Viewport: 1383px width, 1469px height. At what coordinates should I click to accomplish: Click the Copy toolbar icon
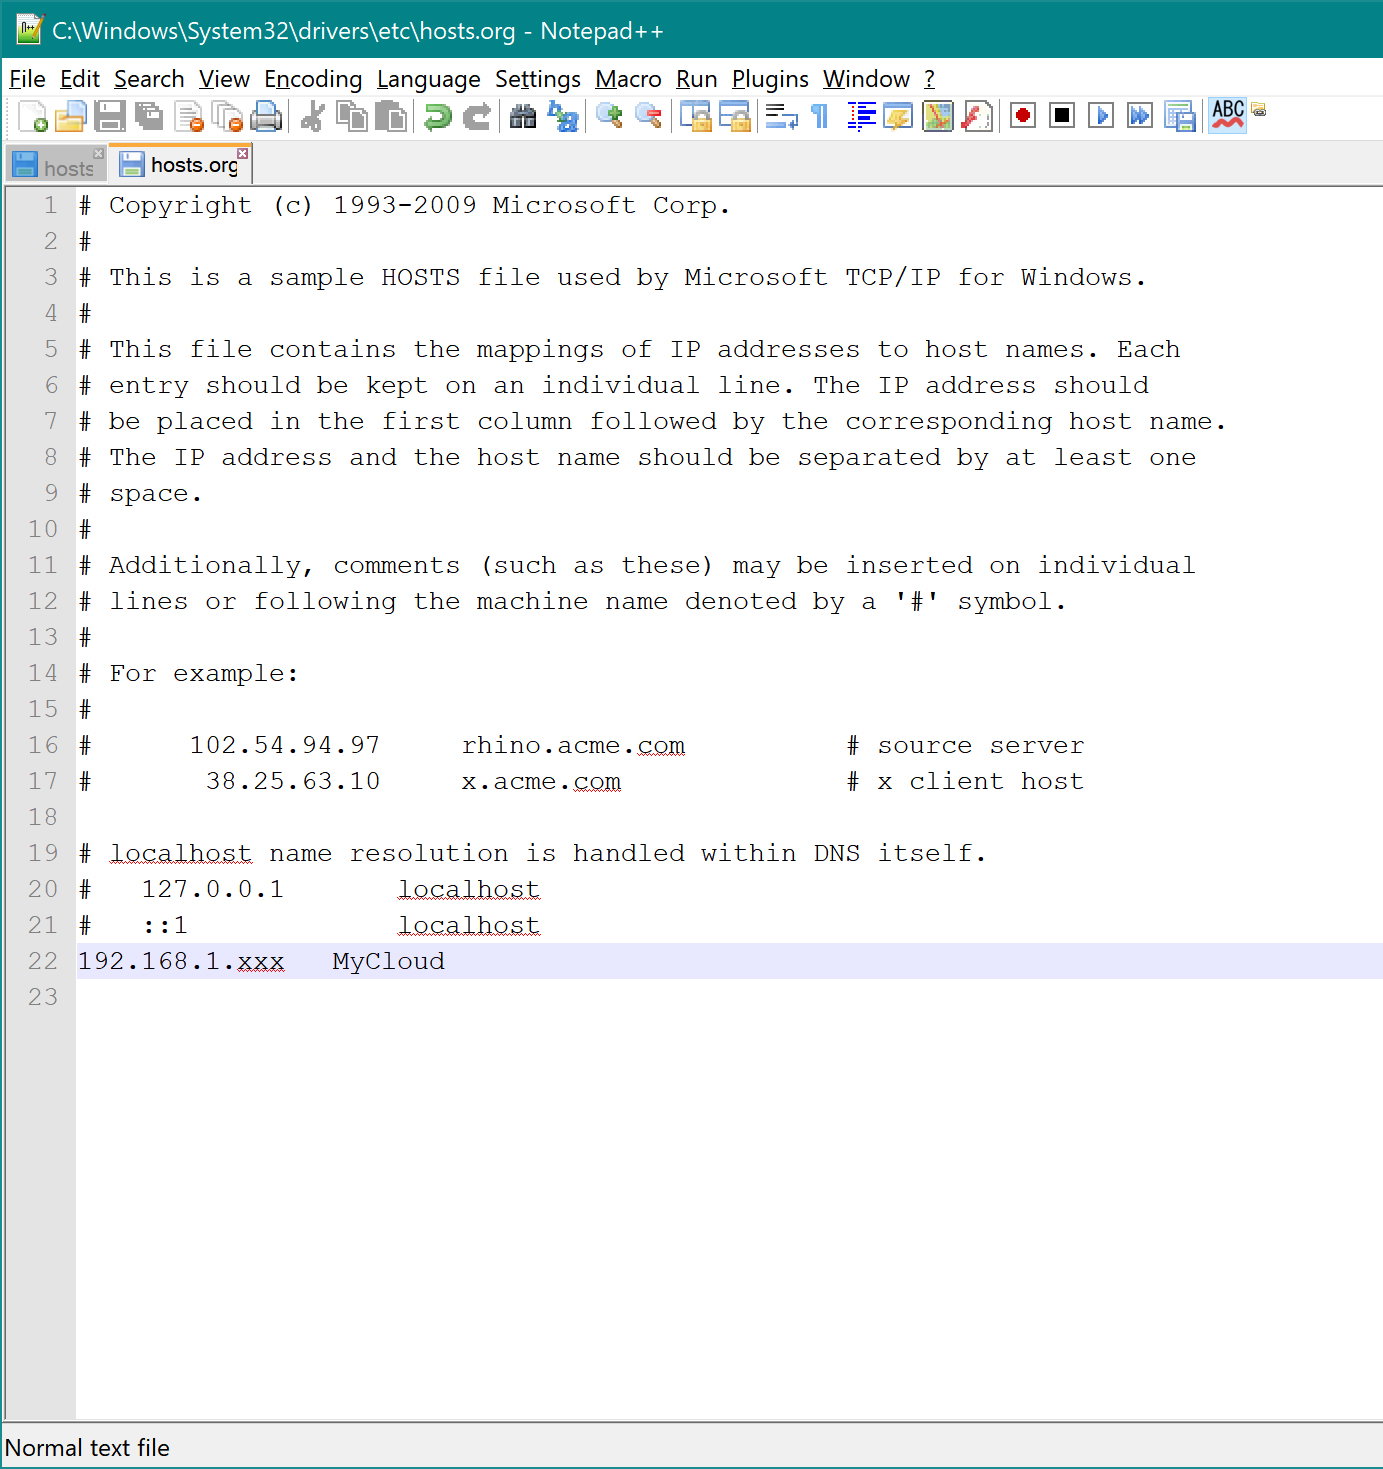(x=352, y=117)
